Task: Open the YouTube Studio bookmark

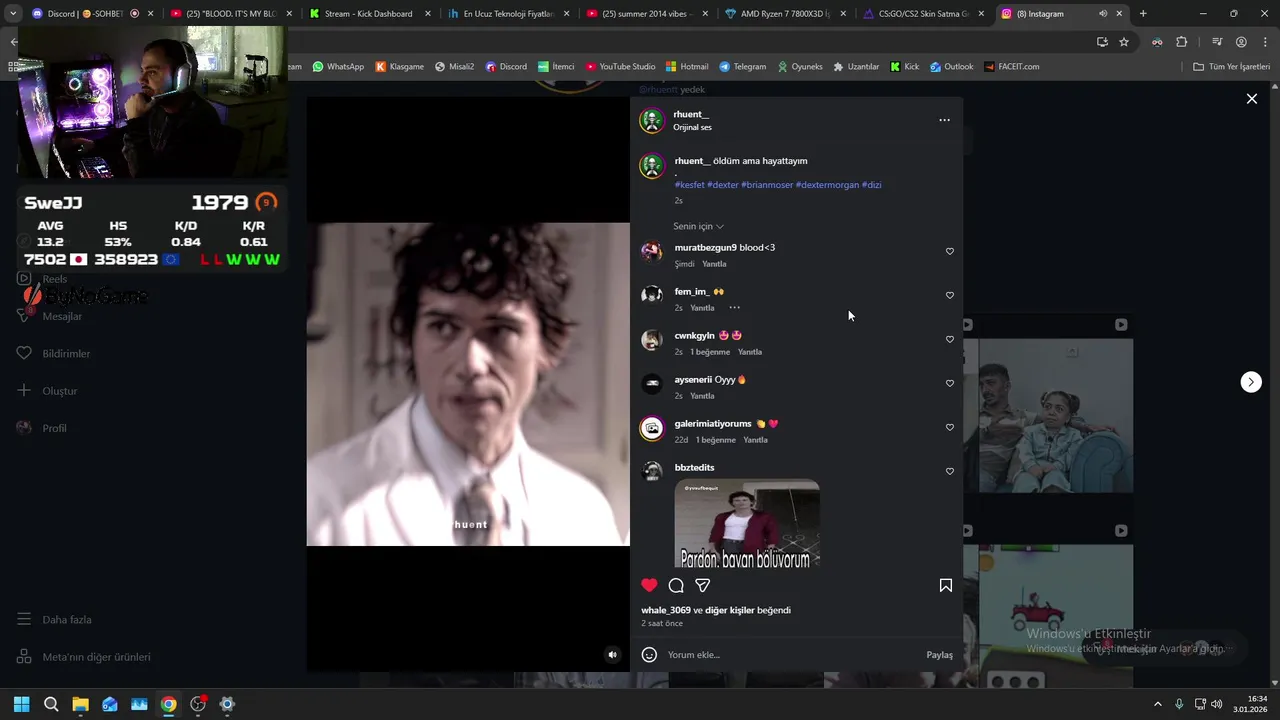Action: click(x=620, y=67)
